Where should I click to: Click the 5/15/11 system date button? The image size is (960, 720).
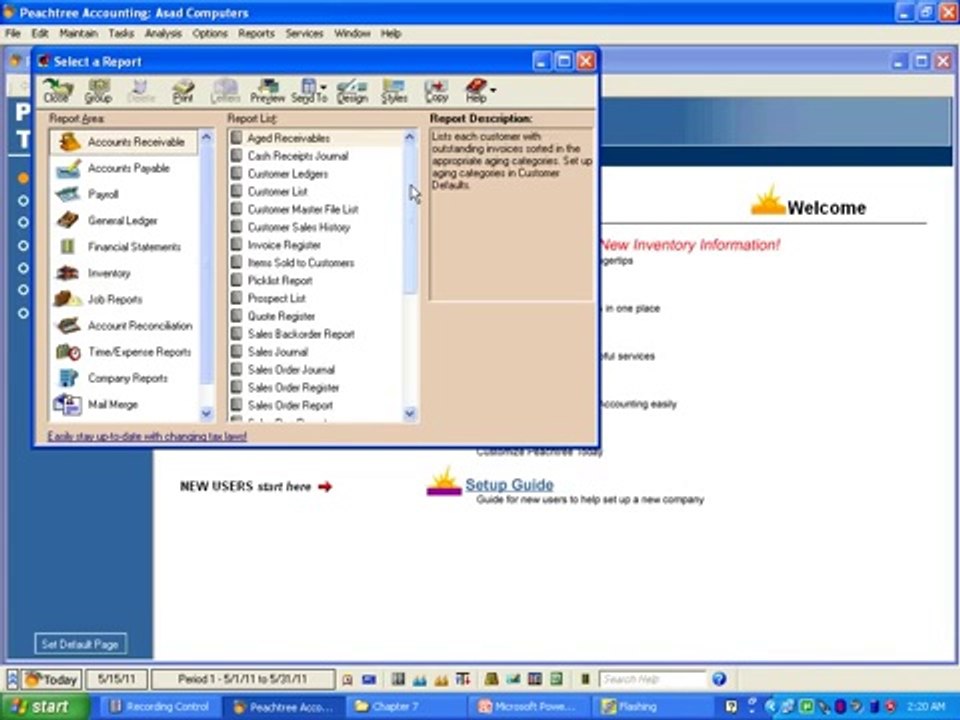(116, 680)
